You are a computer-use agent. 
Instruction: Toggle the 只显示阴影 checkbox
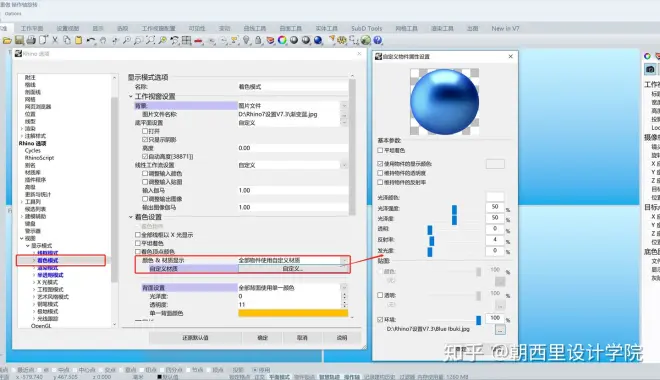click(145, 140)
